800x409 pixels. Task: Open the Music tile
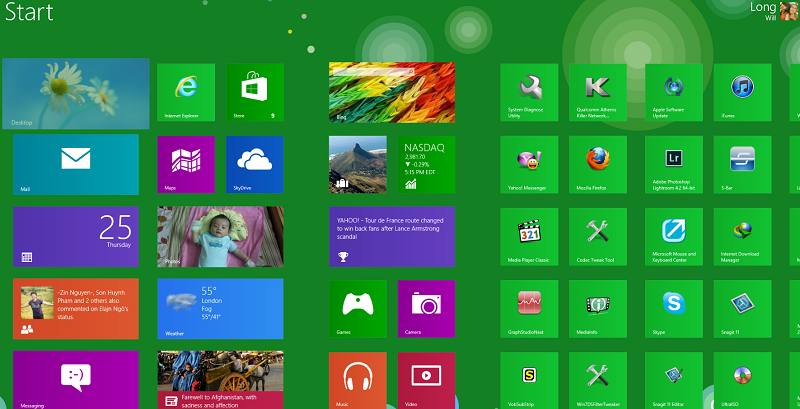358,380
